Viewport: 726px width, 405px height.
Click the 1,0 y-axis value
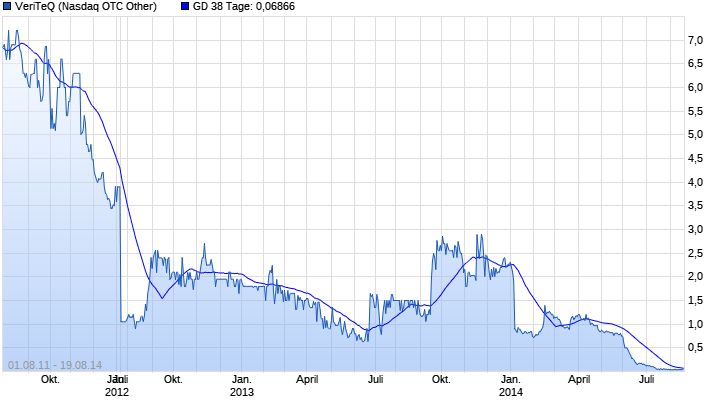tap(695, 324)
